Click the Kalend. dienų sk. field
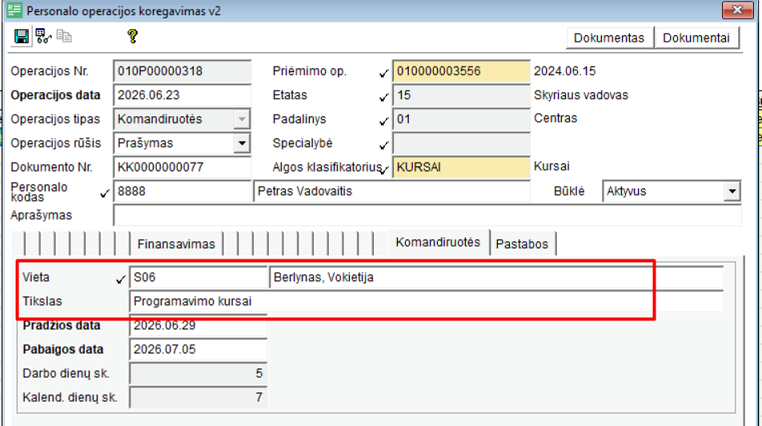This screenshot has width=762, height=426. point(198,397)
